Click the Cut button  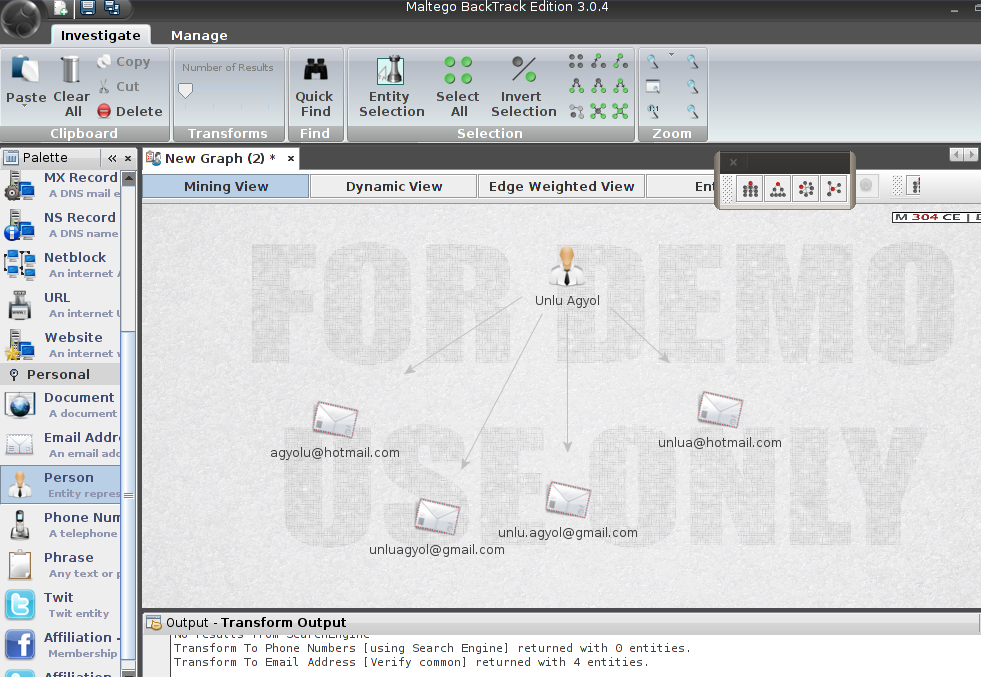pos(119,87)
